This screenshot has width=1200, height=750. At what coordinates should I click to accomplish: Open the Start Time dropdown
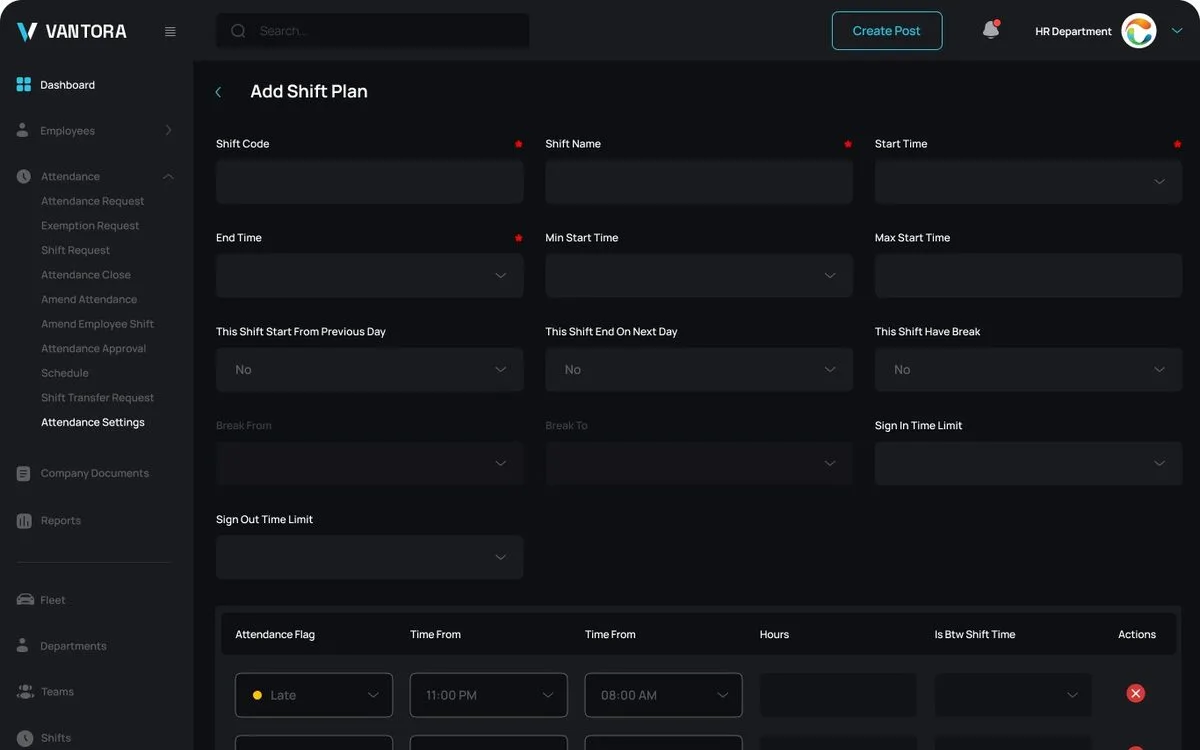coord(1028,182)
